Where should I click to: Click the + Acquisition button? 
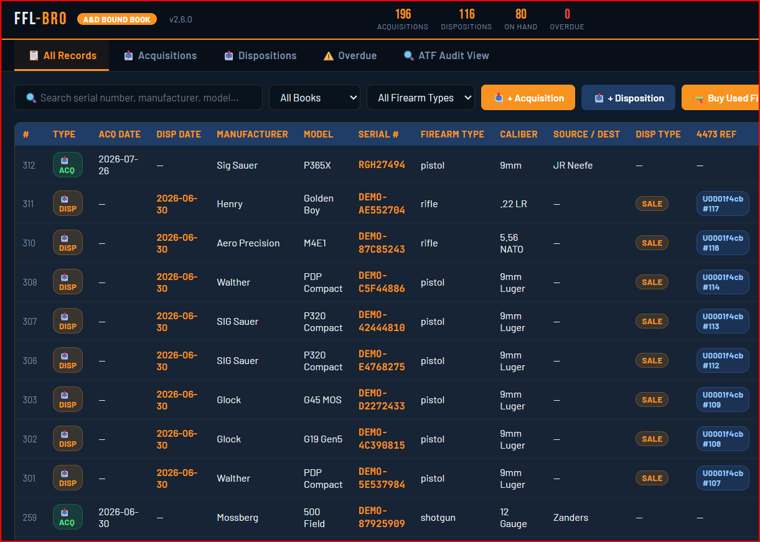pos(528,98)
